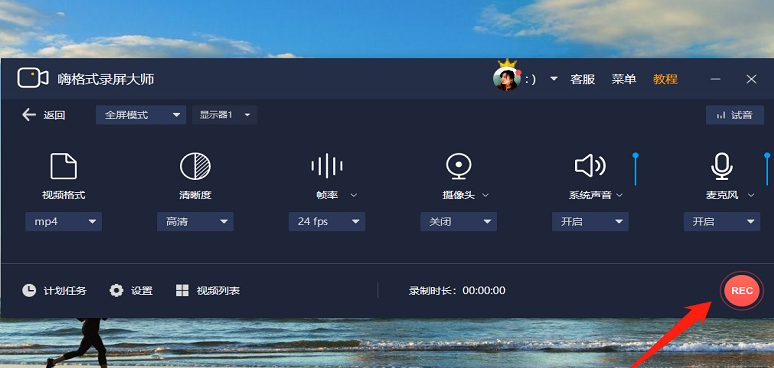Open the scheduled tasks clock icon
The image size is (774, 368).
coord(29,290)
